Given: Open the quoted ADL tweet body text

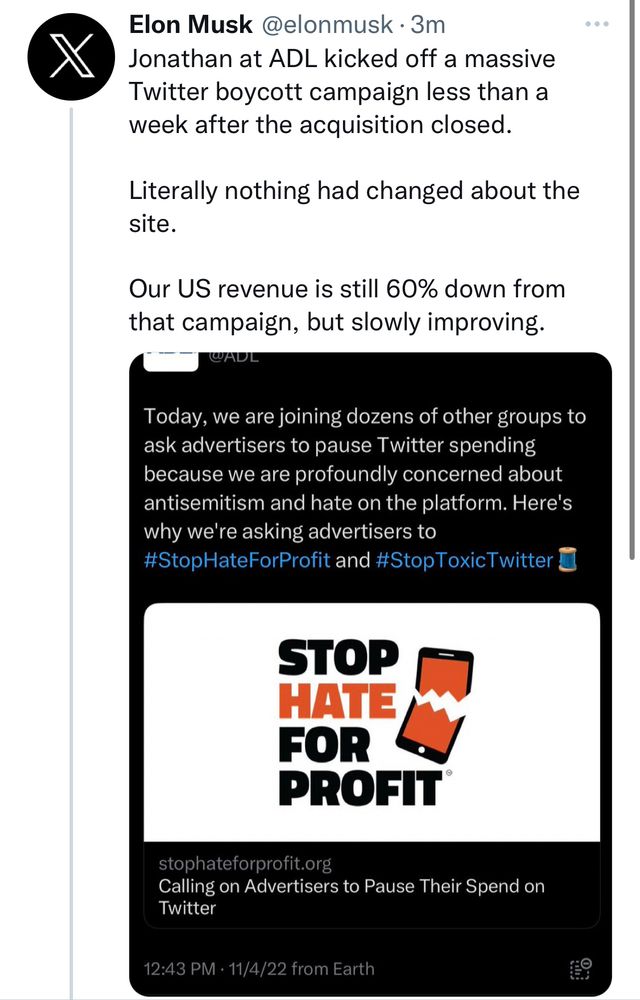Looking at the screenshot, I should pyautogui.click(x=364, y=473).
